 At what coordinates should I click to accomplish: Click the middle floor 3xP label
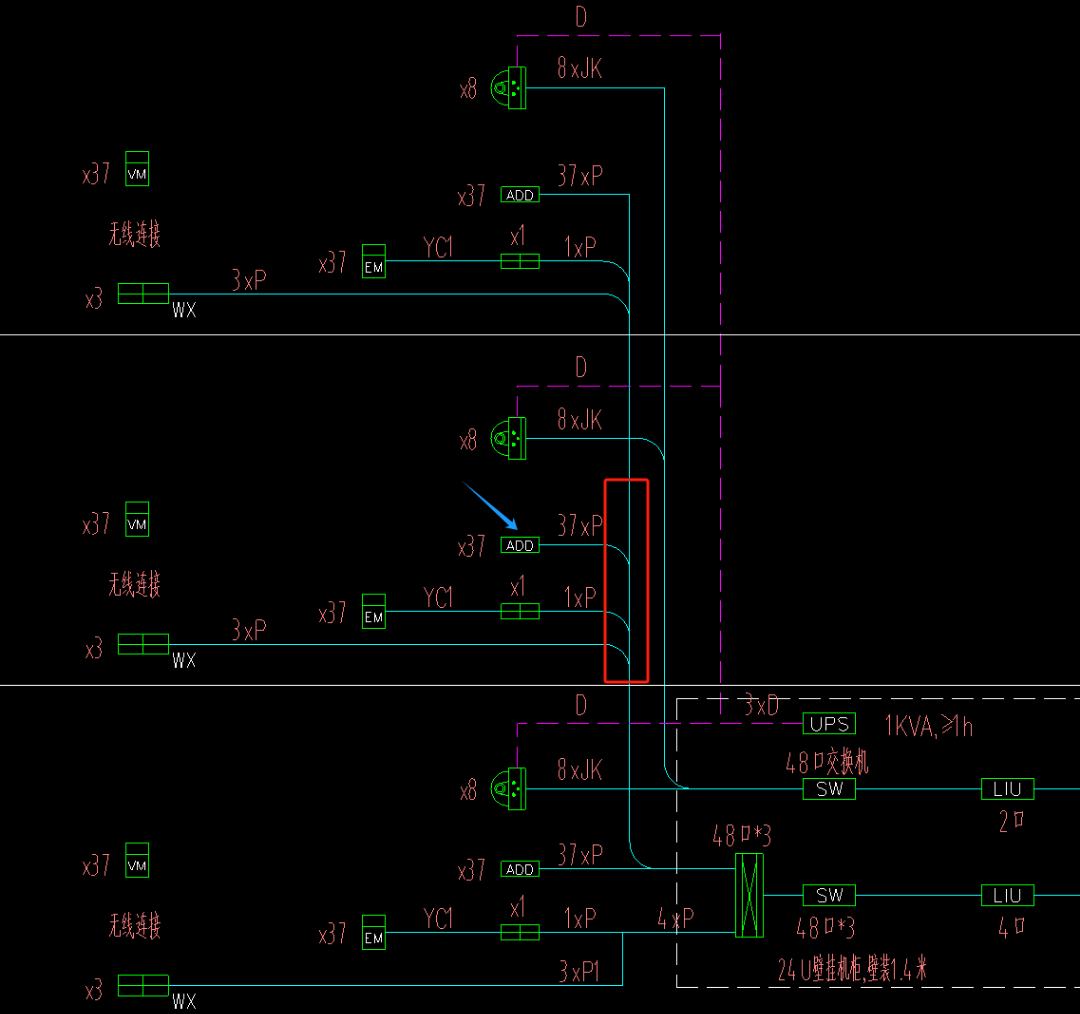point(249,630)
